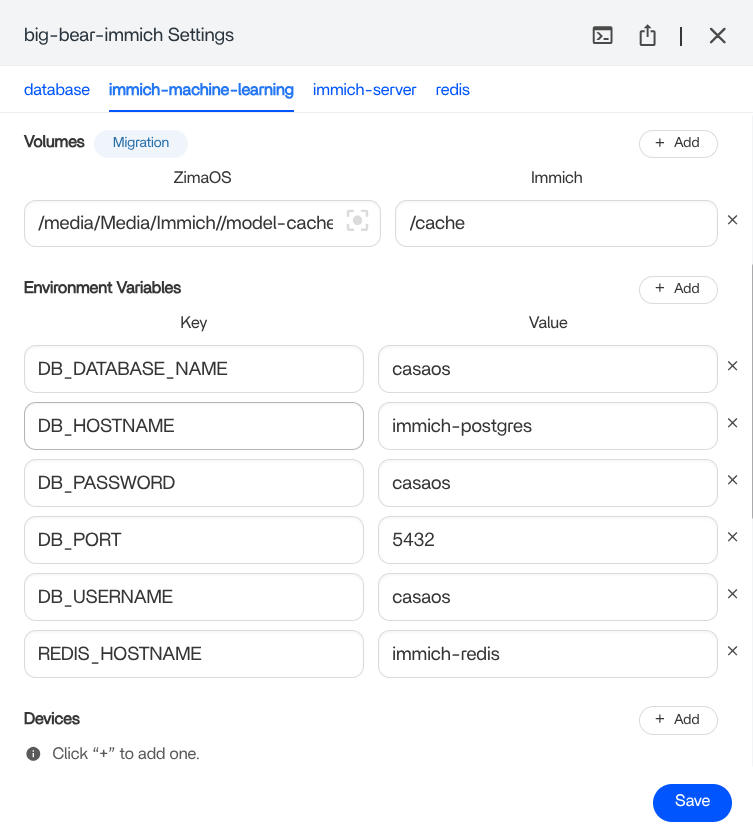
Task: Click the Migration badge next to Volumes
Action: (x=141, y=143)
